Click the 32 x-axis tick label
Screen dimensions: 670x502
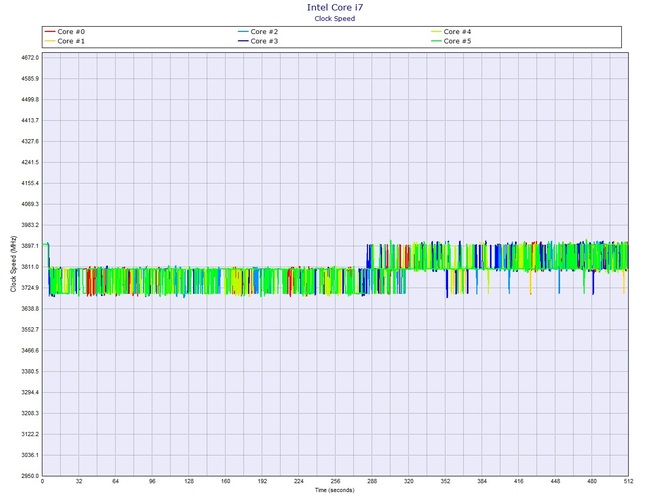(79, 481)
